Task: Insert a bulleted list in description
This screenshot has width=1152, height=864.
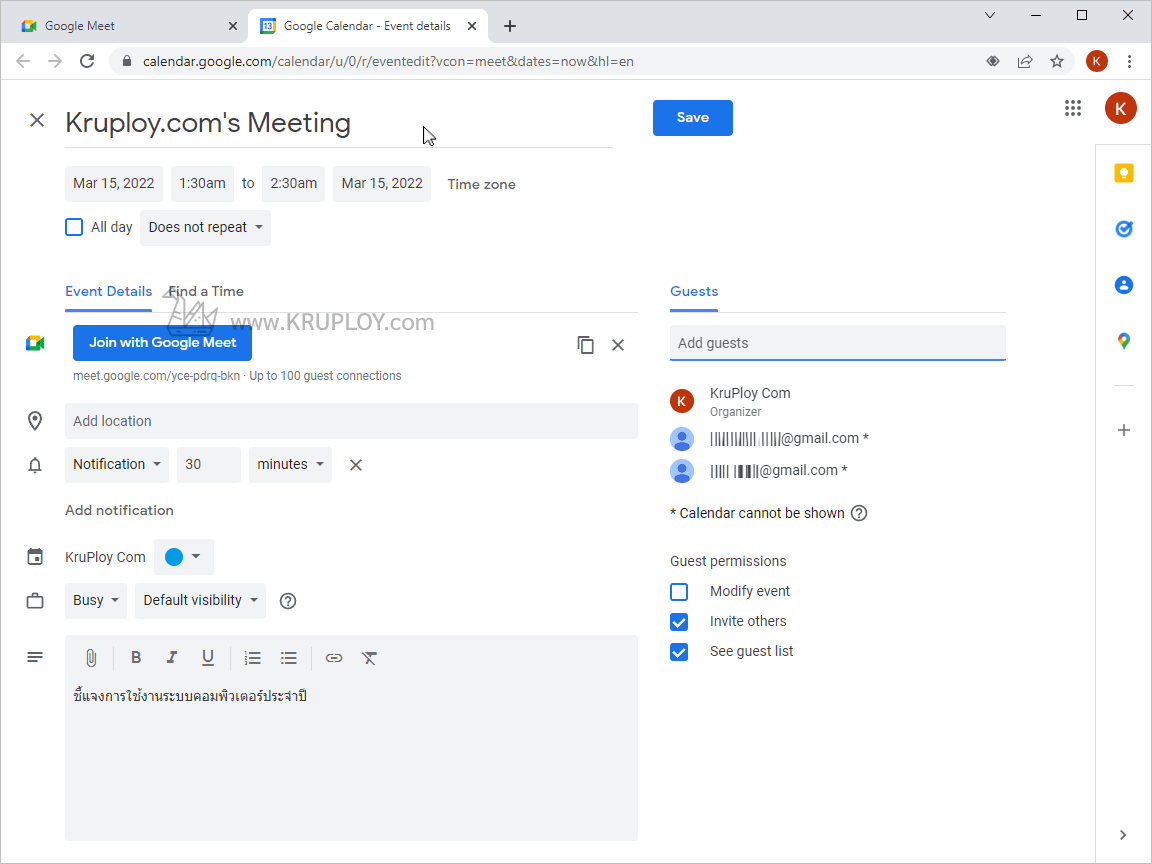Action: [x=289, y=658]
